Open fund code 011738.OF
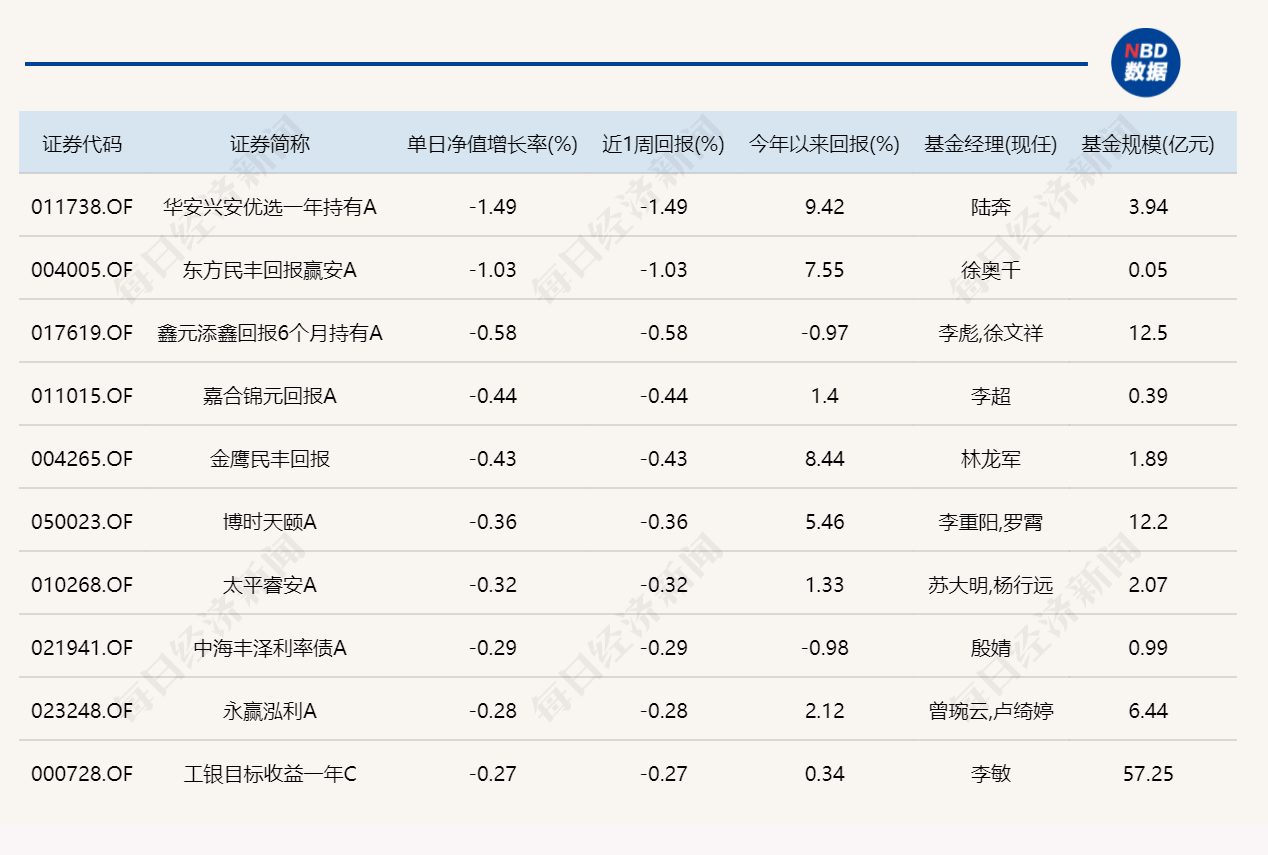This screenshot has height=855, width=1268. pyautogui.click(x=82, y=207)
